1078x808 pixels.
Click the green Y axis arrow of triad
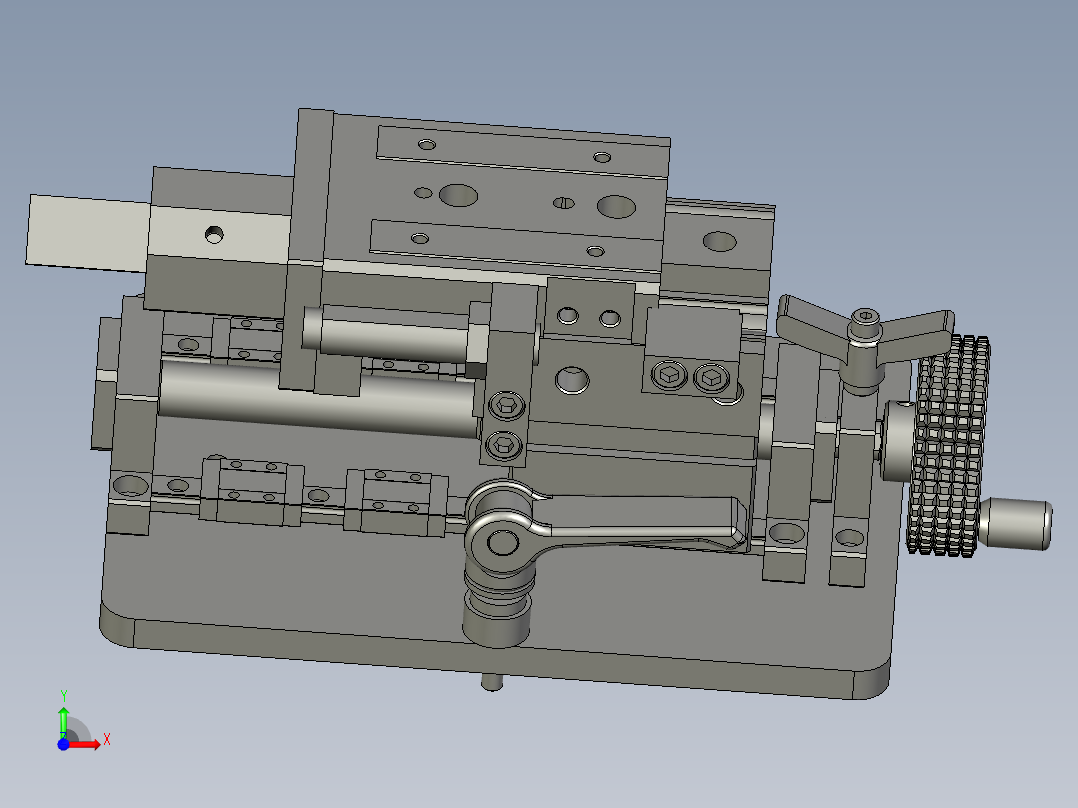click(x=63, y=721)
